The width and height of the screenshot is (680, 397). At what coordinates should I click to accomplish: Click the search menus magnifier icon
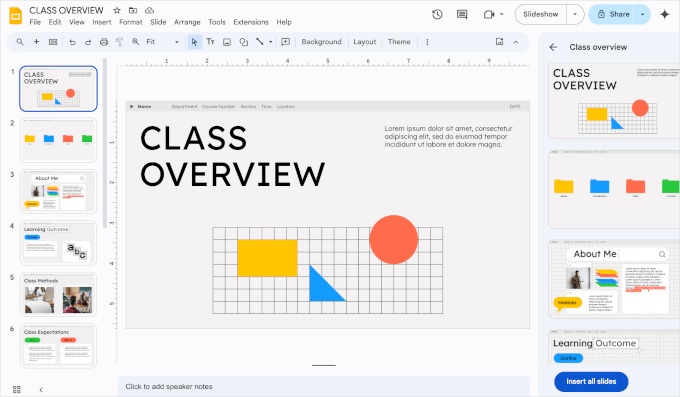20,42
